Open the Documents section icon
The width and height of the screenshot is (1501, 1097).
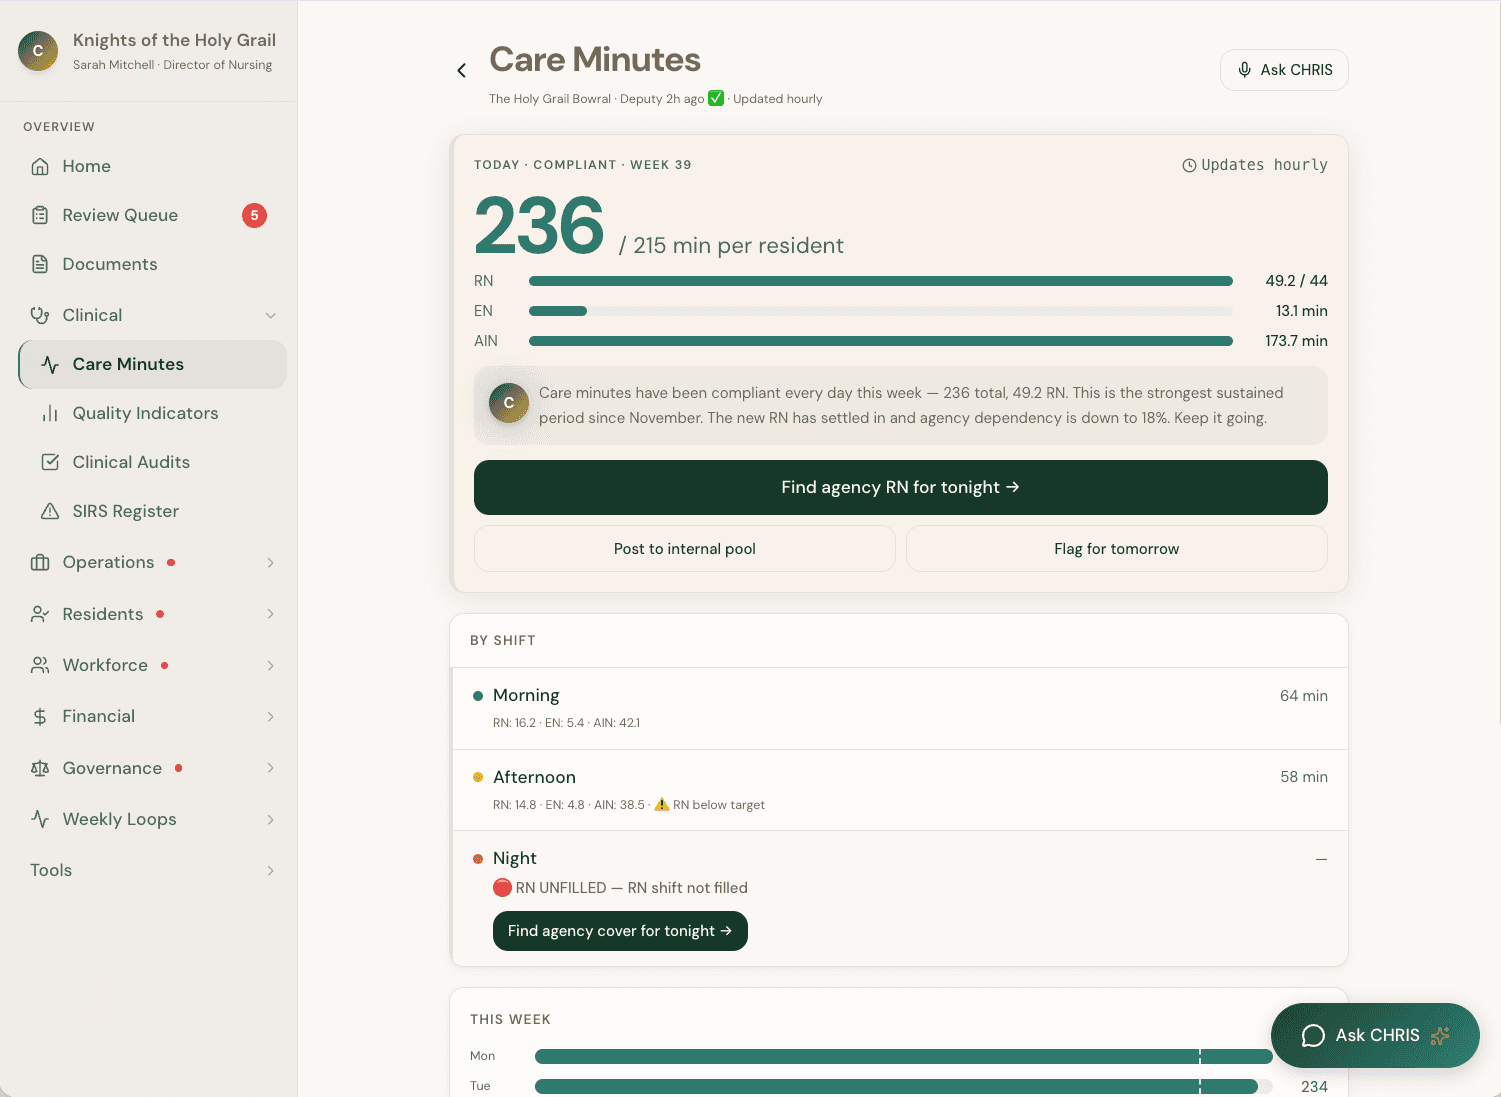tap(40, 264)
